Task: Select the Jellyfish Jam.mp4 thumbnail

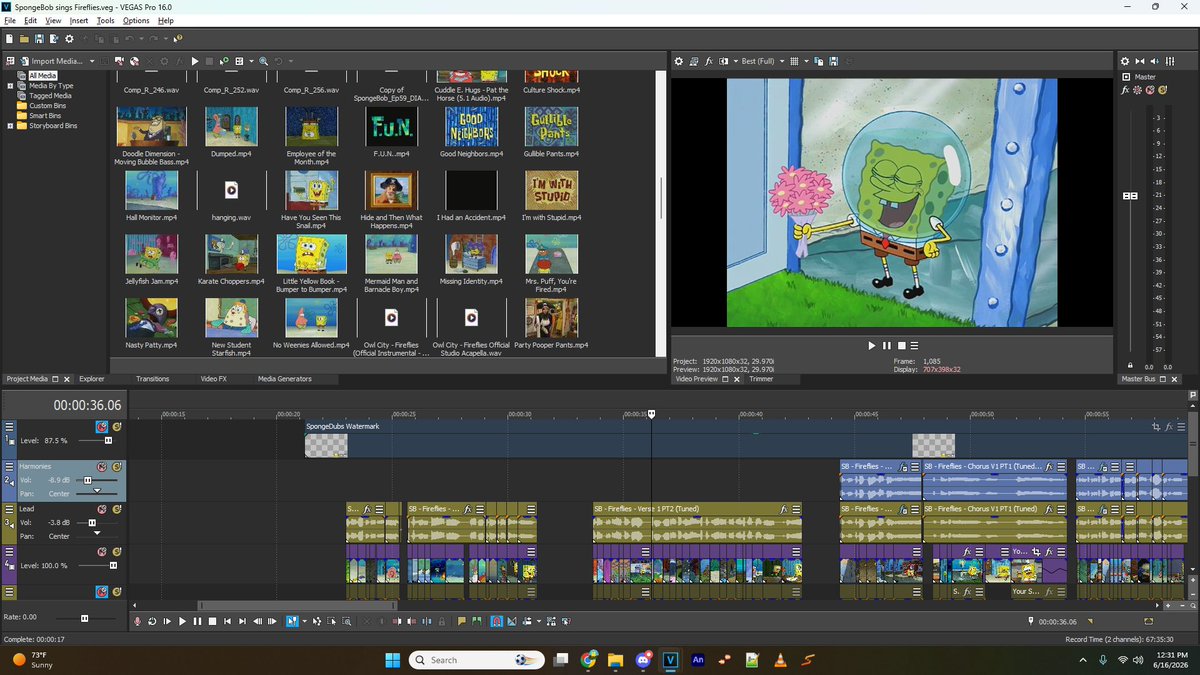Action: coord(152,254)
